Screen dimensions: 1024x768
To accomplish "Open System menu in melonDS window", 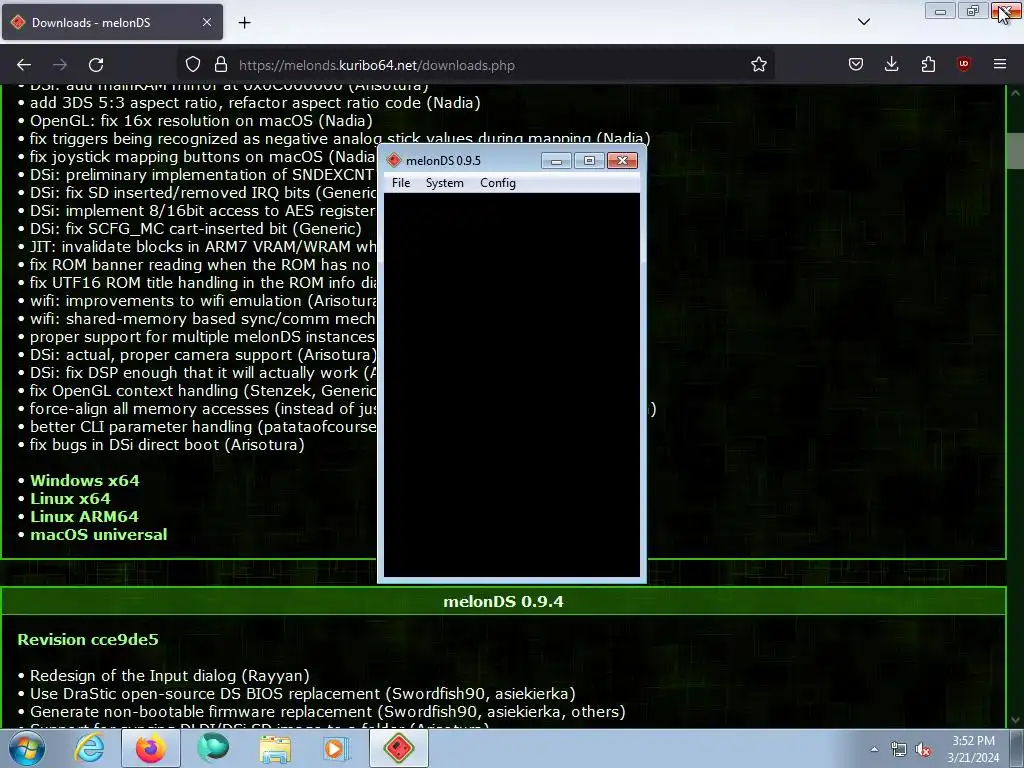I will pyautogui.click(x=445, y=183).
